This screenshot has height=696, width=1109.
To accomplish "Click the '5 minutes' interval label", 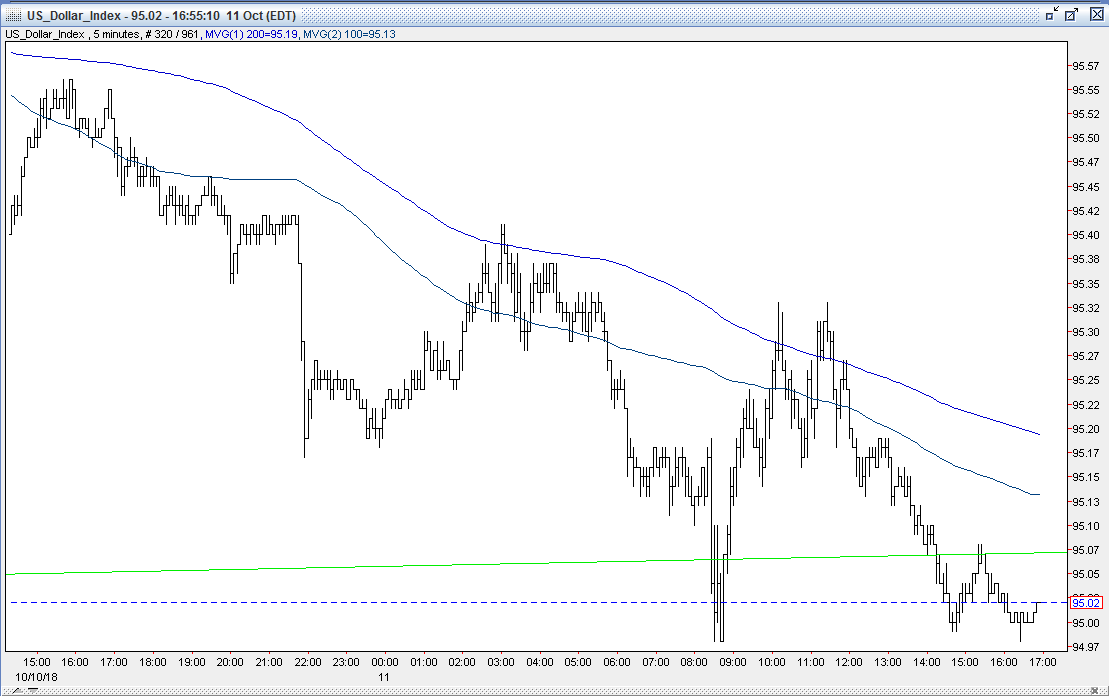I will [117, 34].
